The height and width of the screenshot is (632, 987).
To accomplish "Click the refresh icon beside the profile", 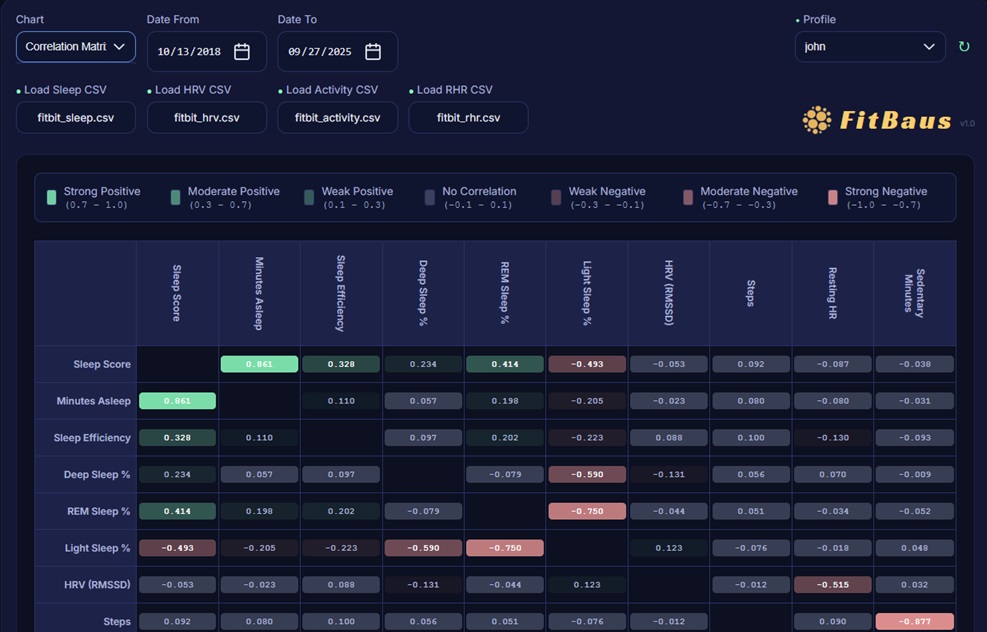I will point(964,47).
